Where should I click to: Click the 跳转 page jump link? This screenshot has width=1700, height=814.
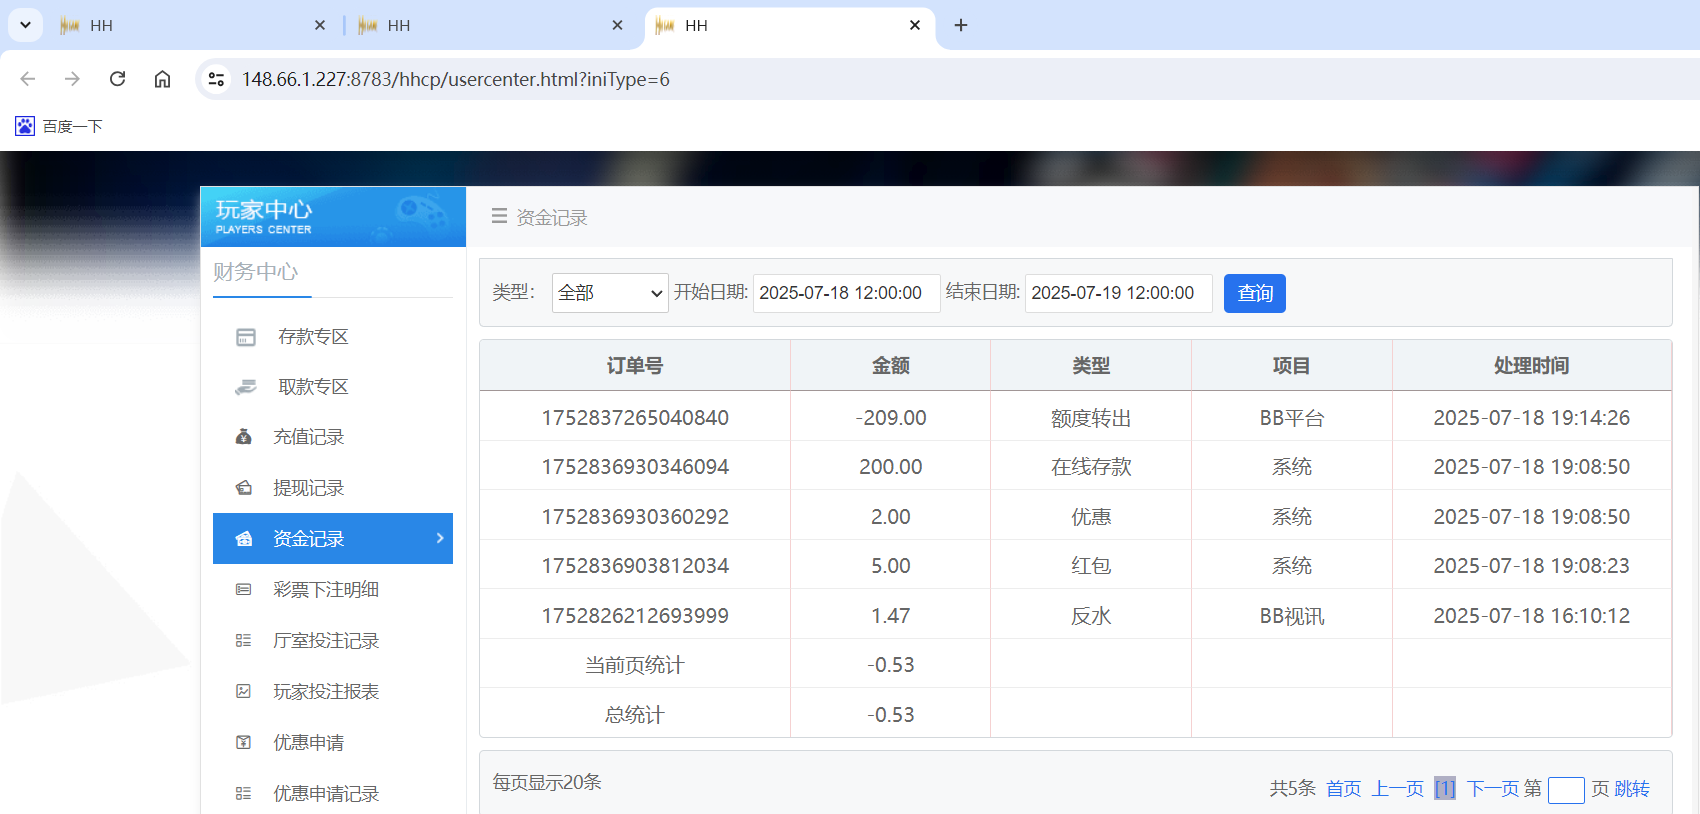pyautogui.click(x=1631, y=789)
